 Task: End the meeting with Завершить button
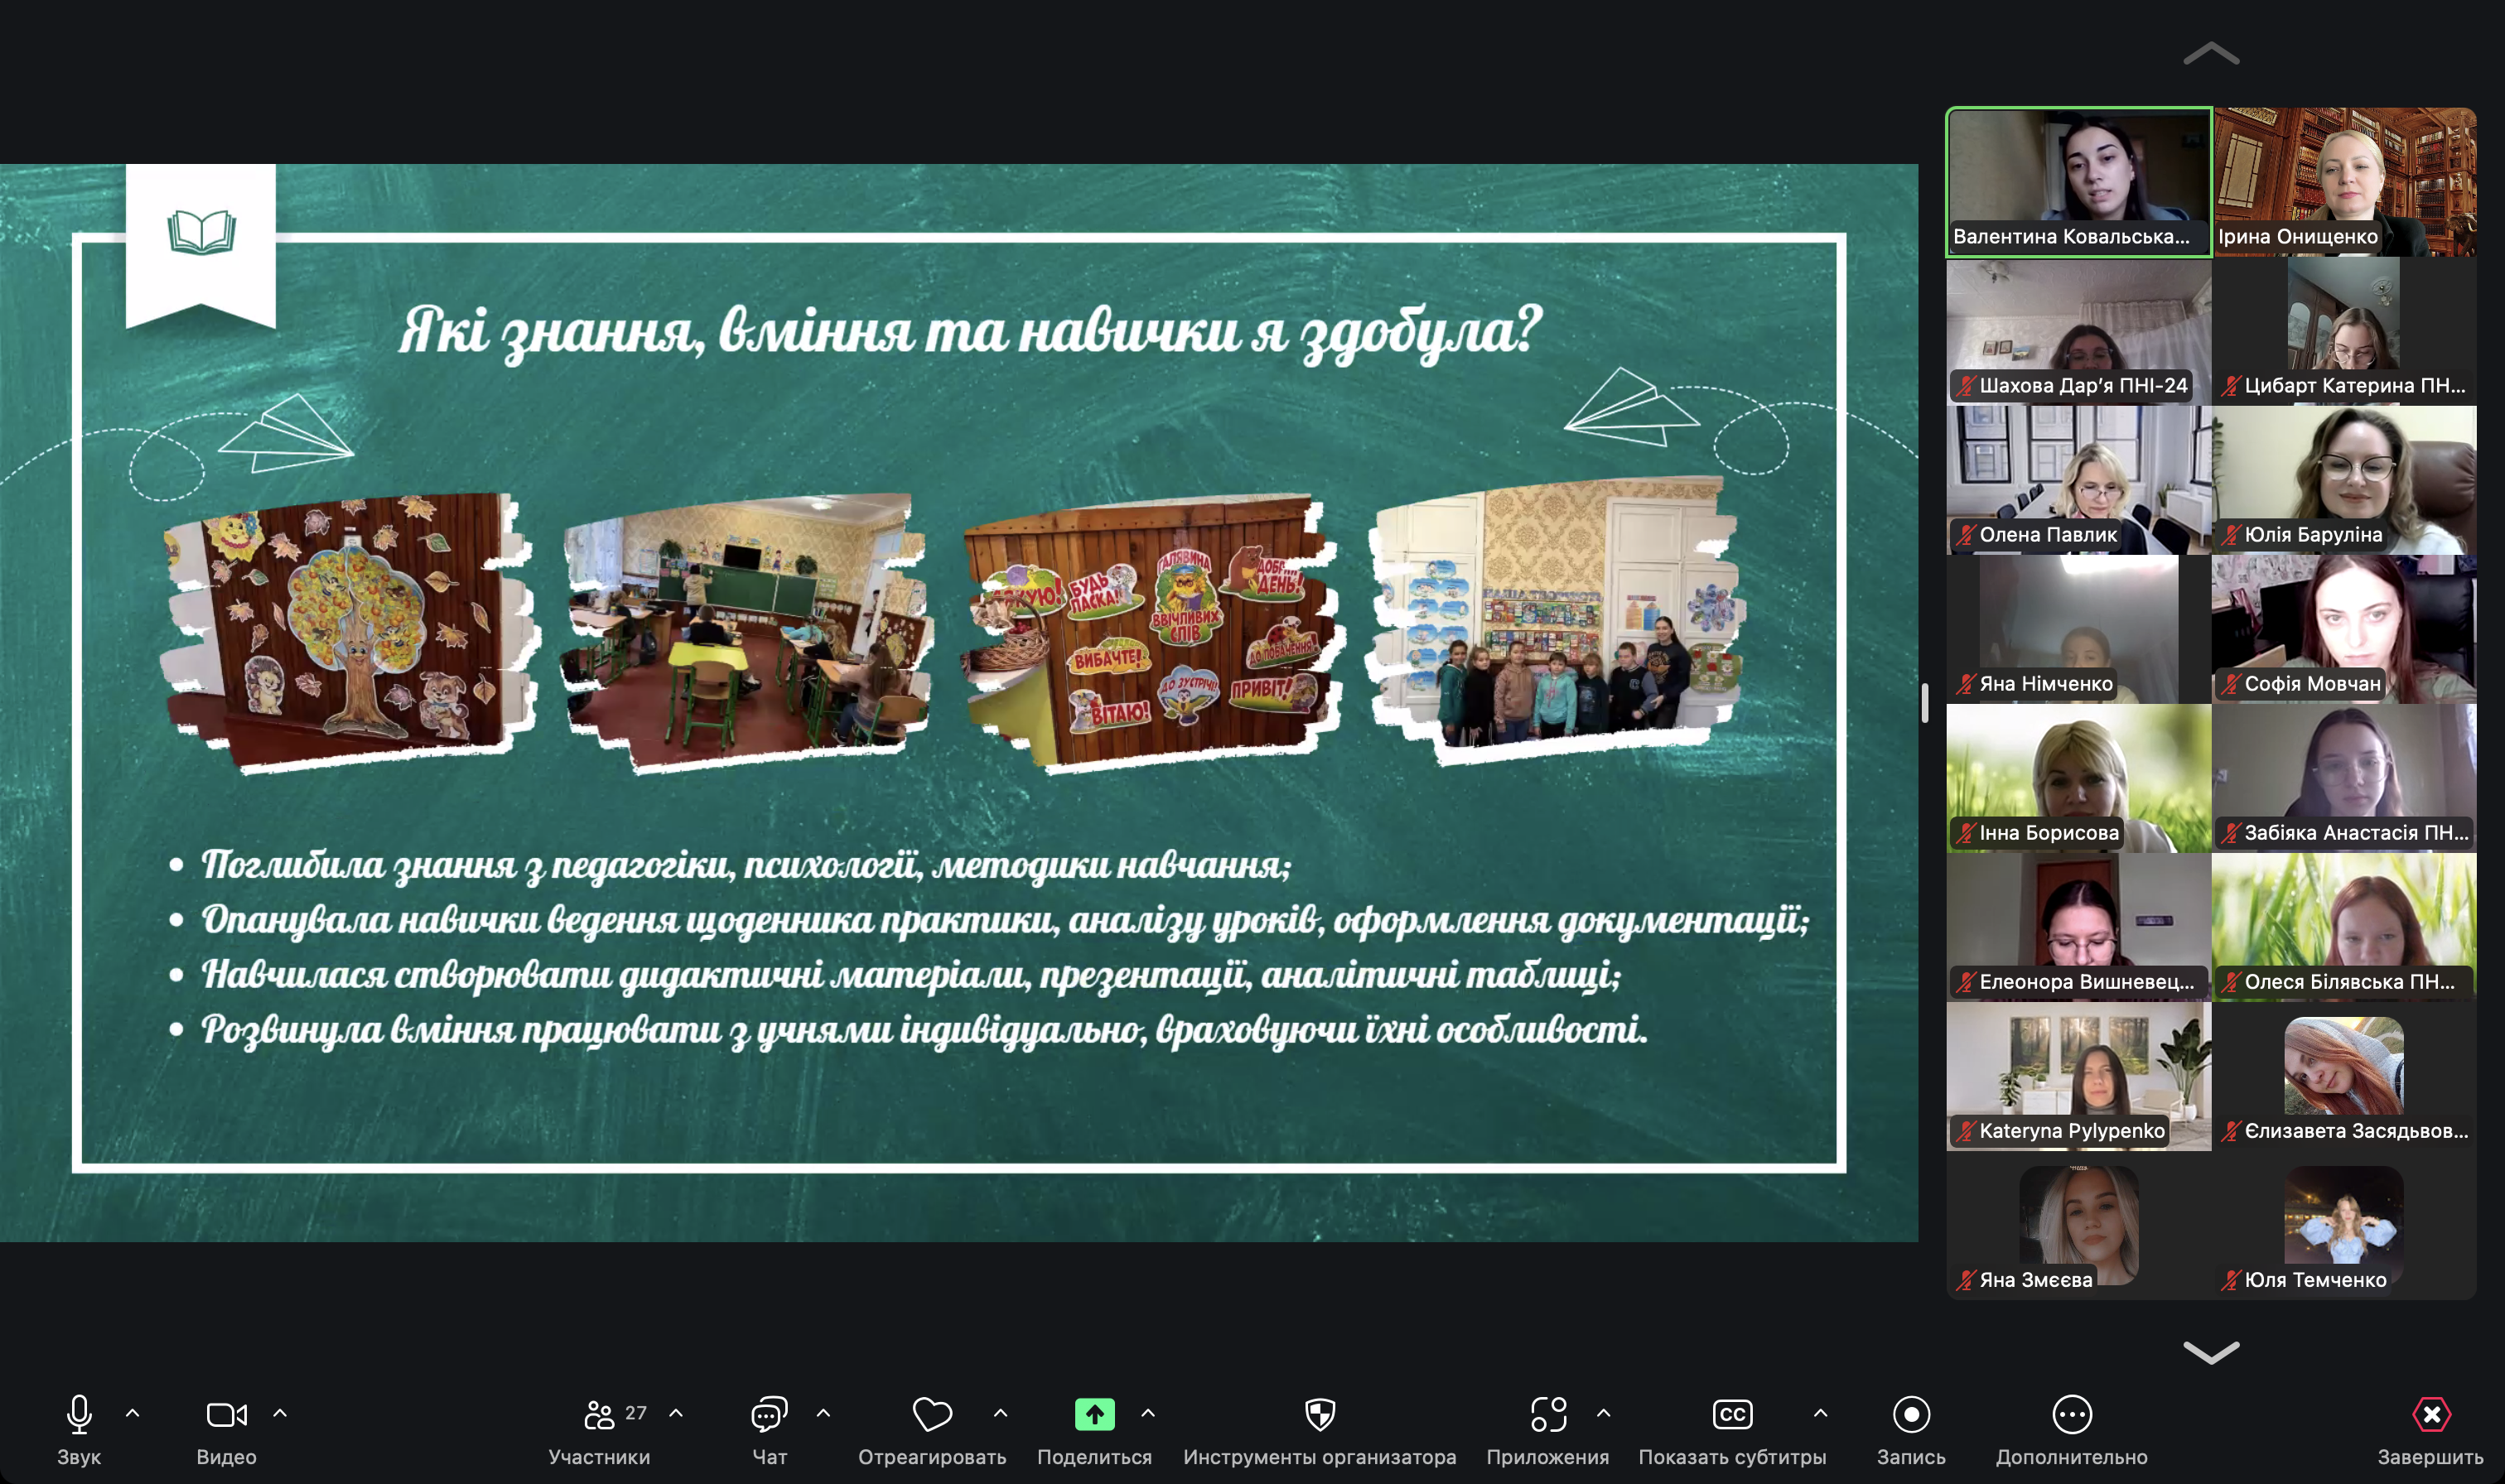pos(2431,1414)
